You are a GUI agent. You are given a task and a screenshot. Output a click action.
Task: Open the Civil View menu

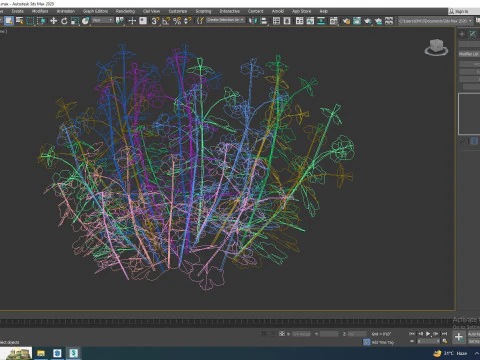(x=151, y=11)
